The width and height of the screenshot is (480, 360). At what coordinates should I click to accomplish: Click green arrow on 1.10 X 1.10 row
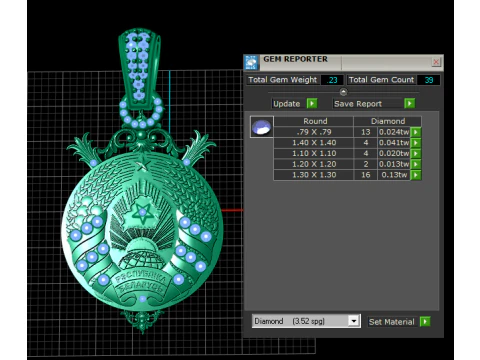pyautogui.click(x=416, y=153)
